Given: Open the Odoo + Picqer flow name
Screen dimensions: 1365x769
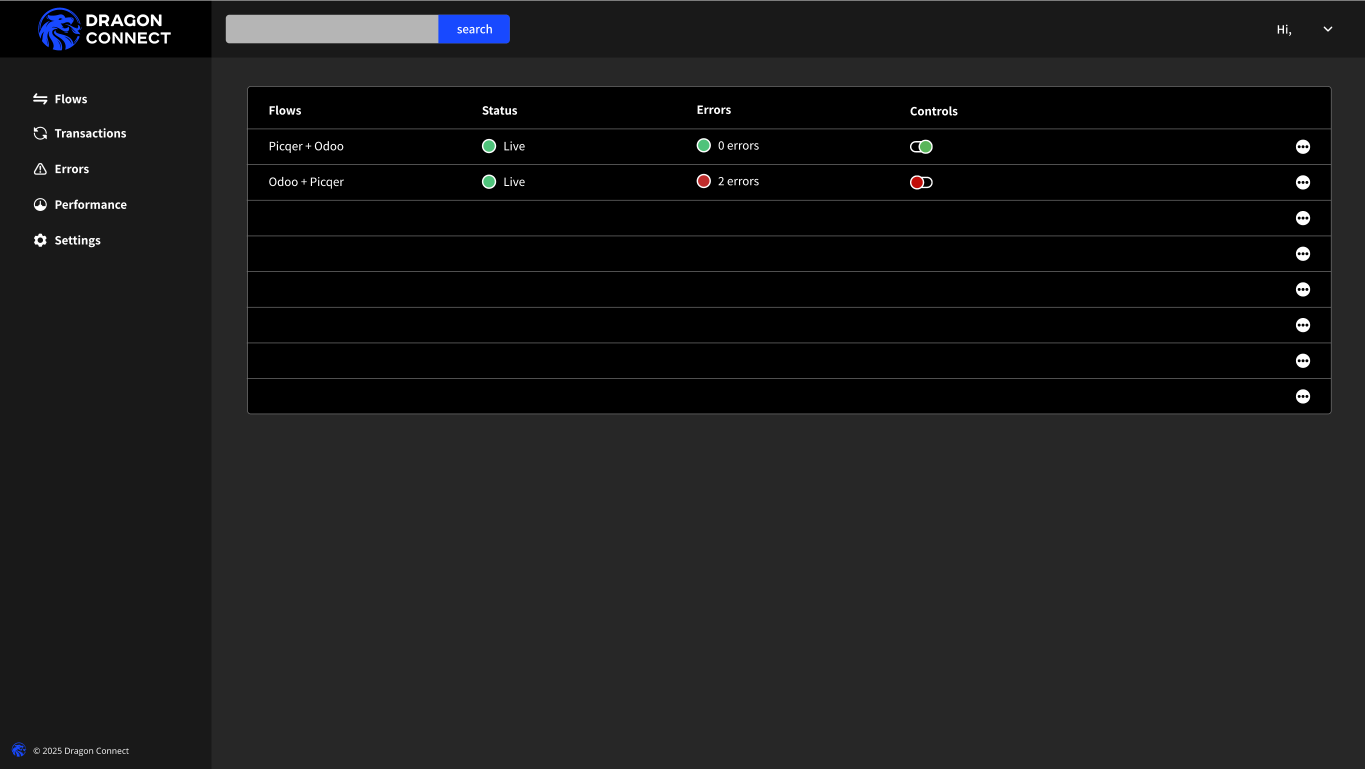Looking at the screenshot, I should pyautogui.click(x=306, y=182).
